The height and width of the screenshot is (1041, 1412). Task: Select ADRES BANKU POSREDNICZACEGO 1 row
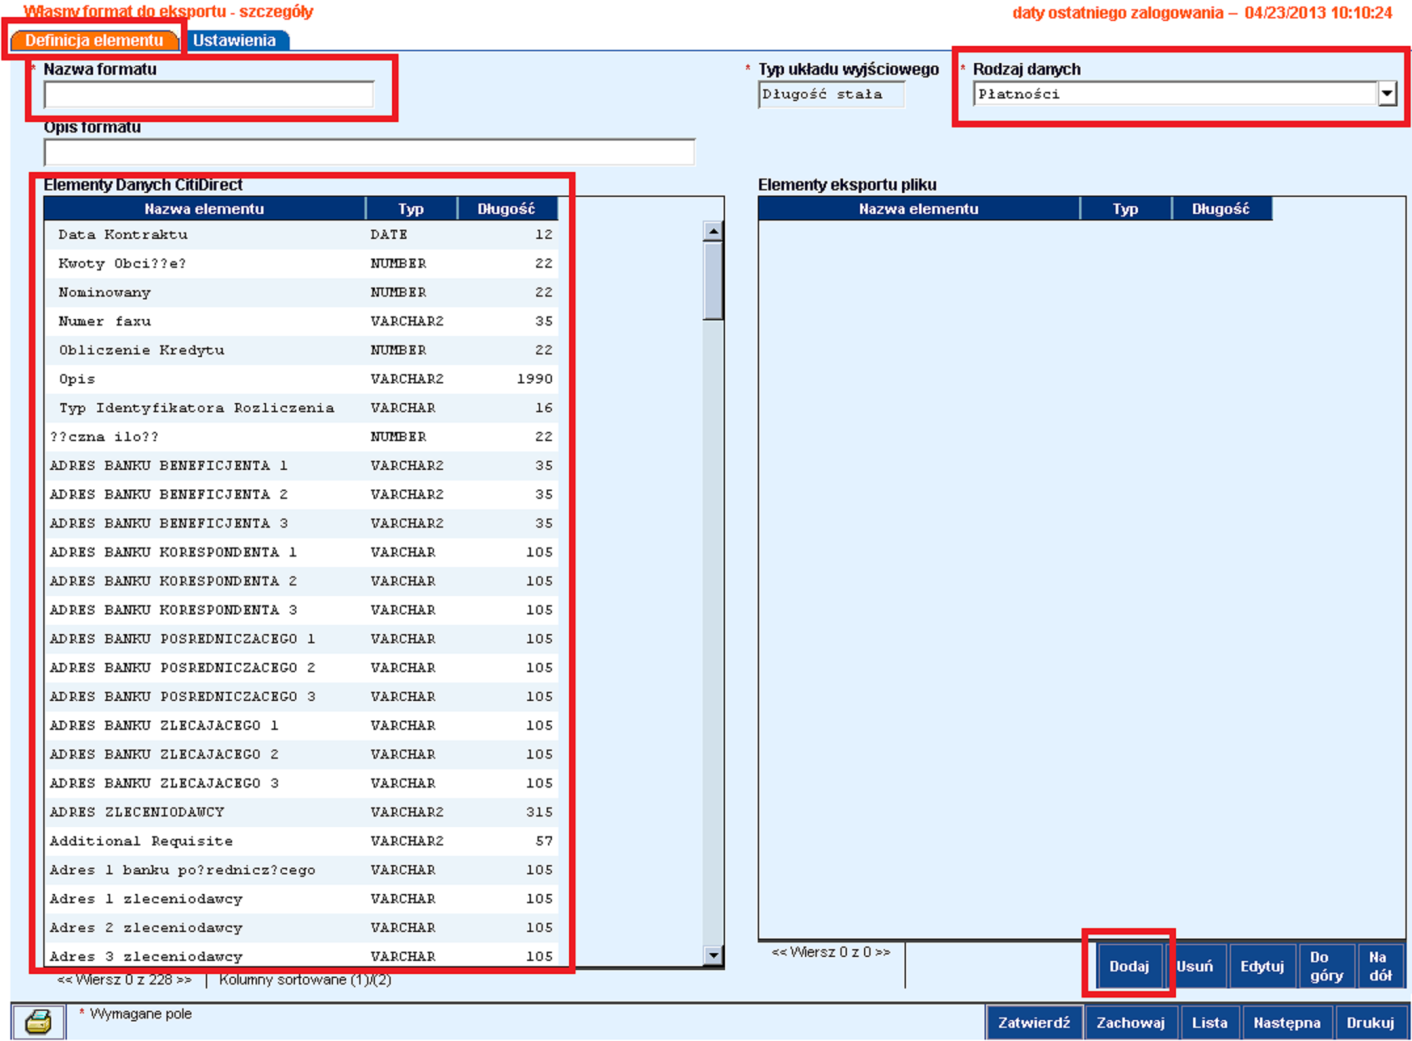(301, 639)
